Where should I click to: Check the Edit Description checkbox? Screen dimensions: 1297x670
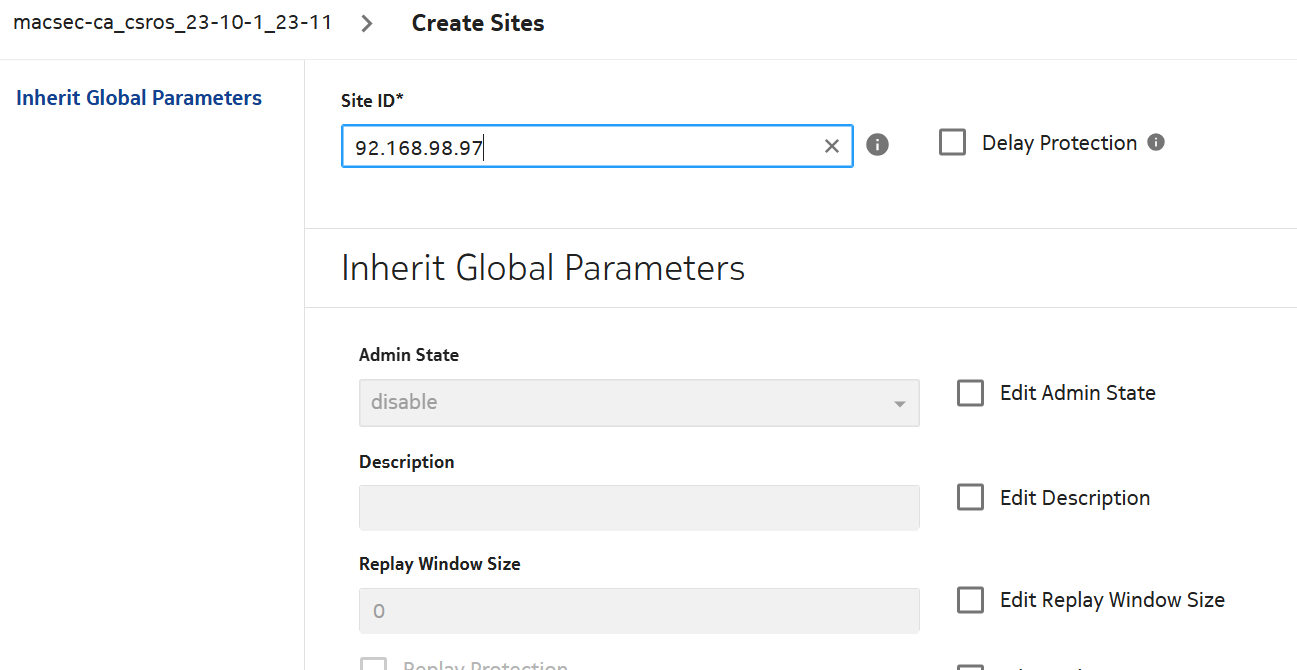(x=970, y=498)
